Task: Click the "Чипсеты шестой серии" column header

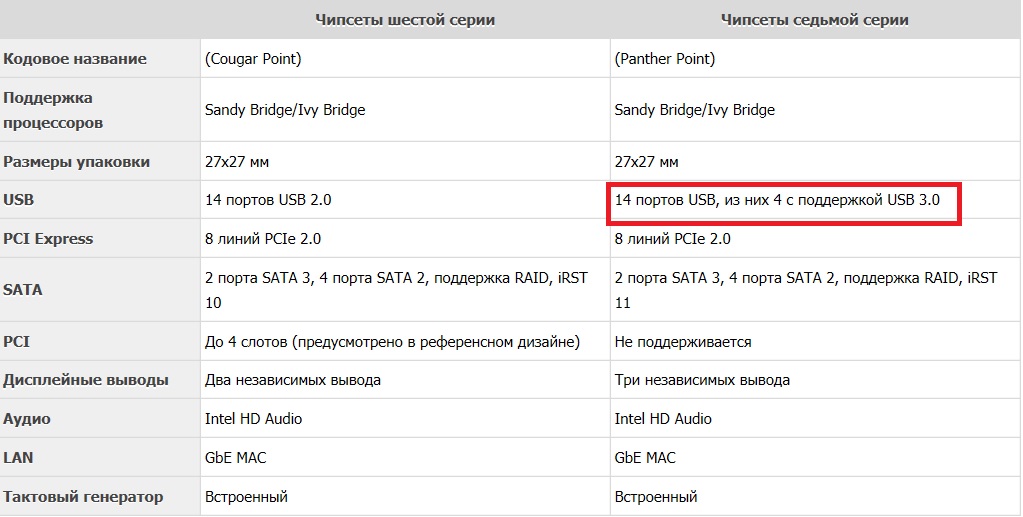Action: pos(405,20)
